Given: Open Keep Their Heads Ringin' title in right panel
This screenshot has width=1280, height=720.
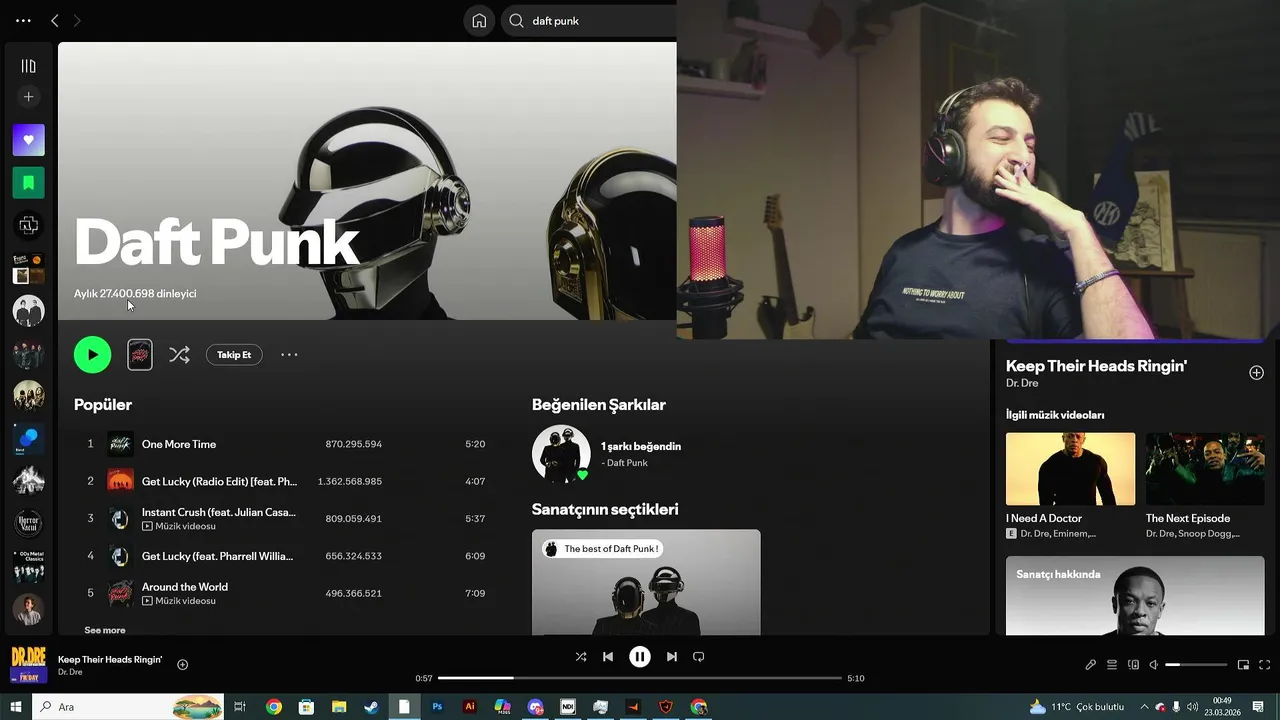Looking at the screenshot, I should point(1096,366).
